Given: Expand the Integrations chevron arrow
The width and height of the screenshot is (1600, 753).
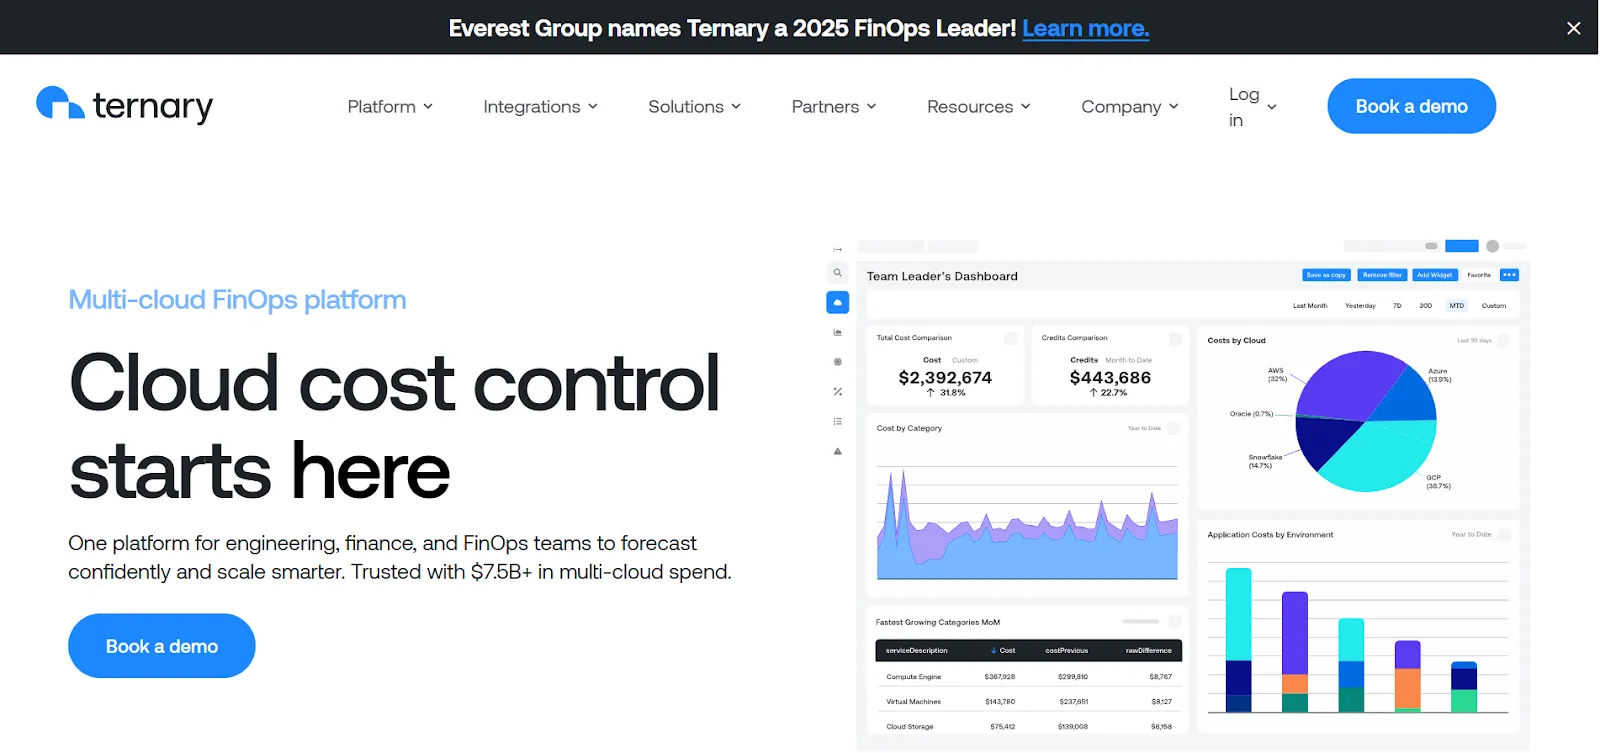Looking at the screenshot, I should [592, 106].
